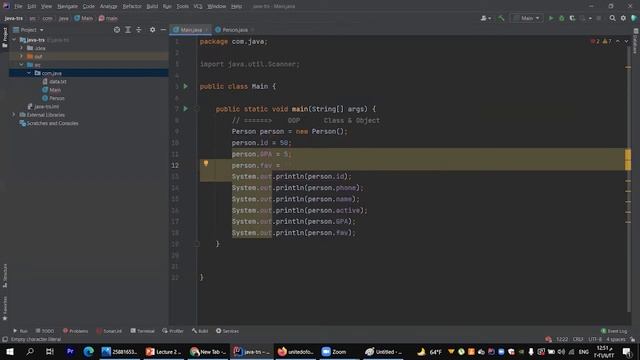Open more run actions dropdown arrow
The height and width of the screenshot is (360, 640).
tap(590, 18)
